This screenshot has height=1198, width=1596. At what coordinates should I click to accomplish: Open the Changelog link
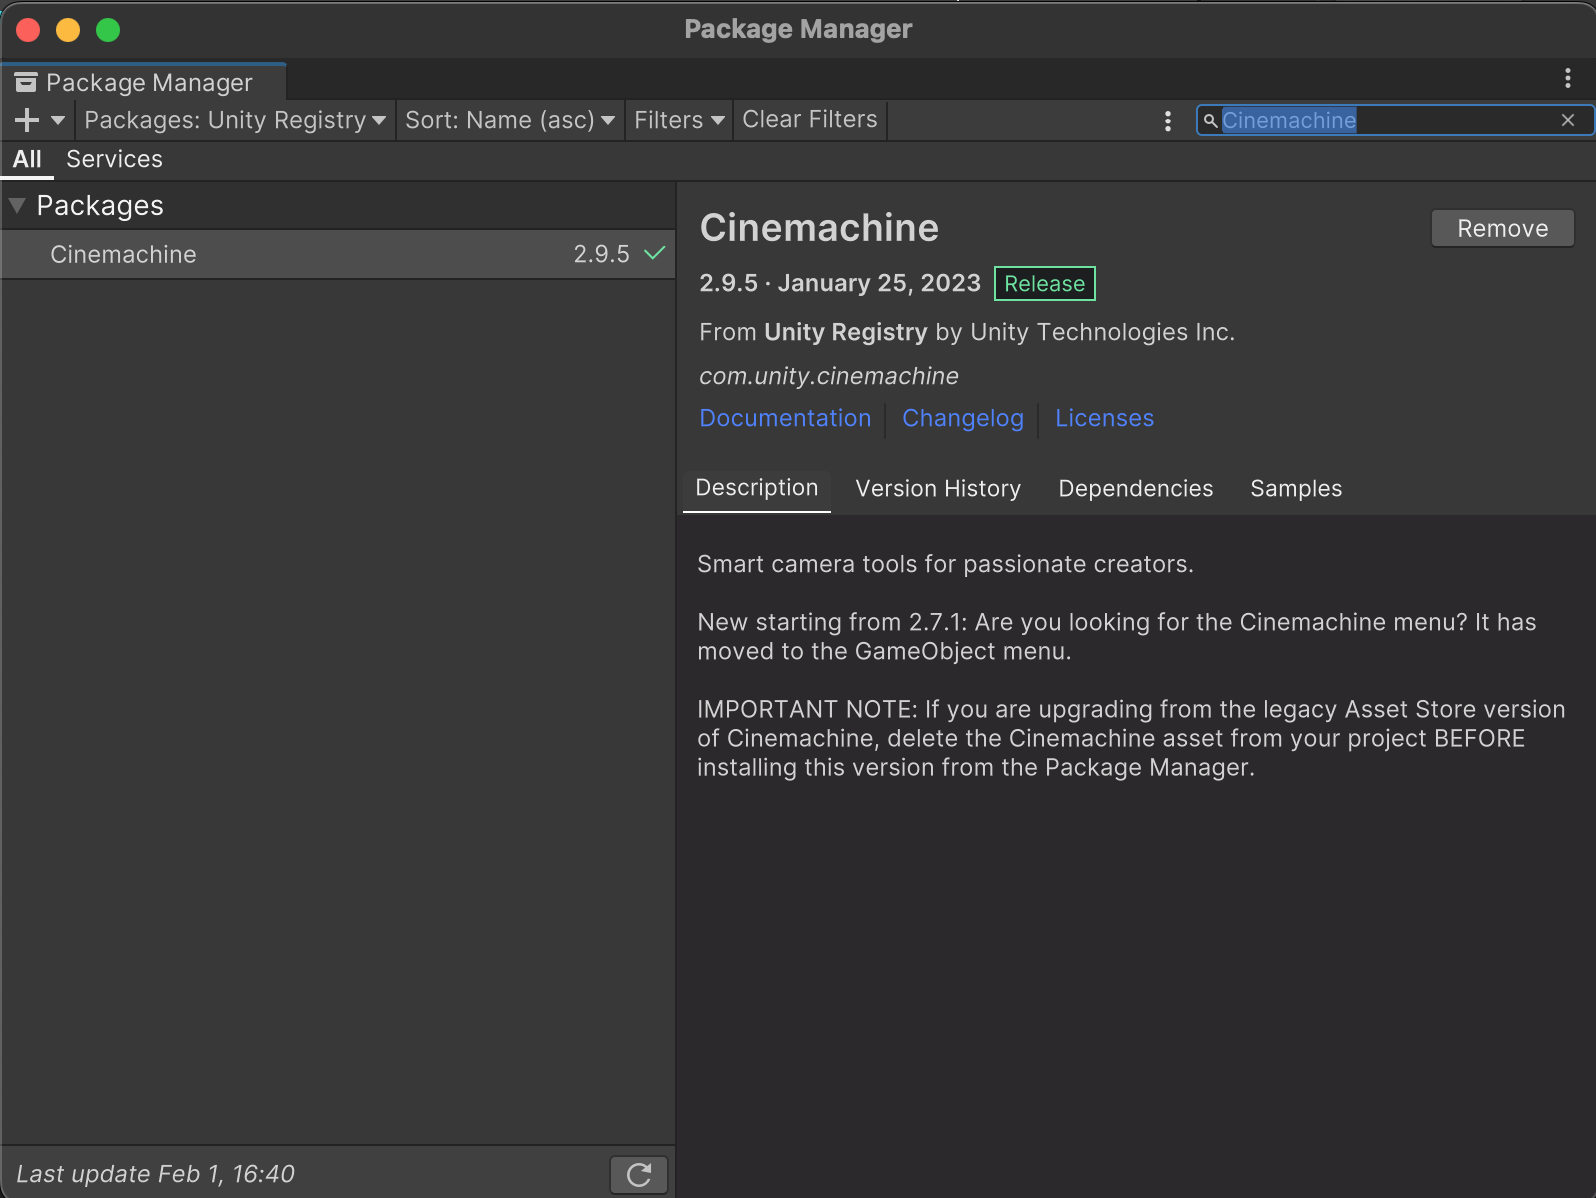click(962, 418)
